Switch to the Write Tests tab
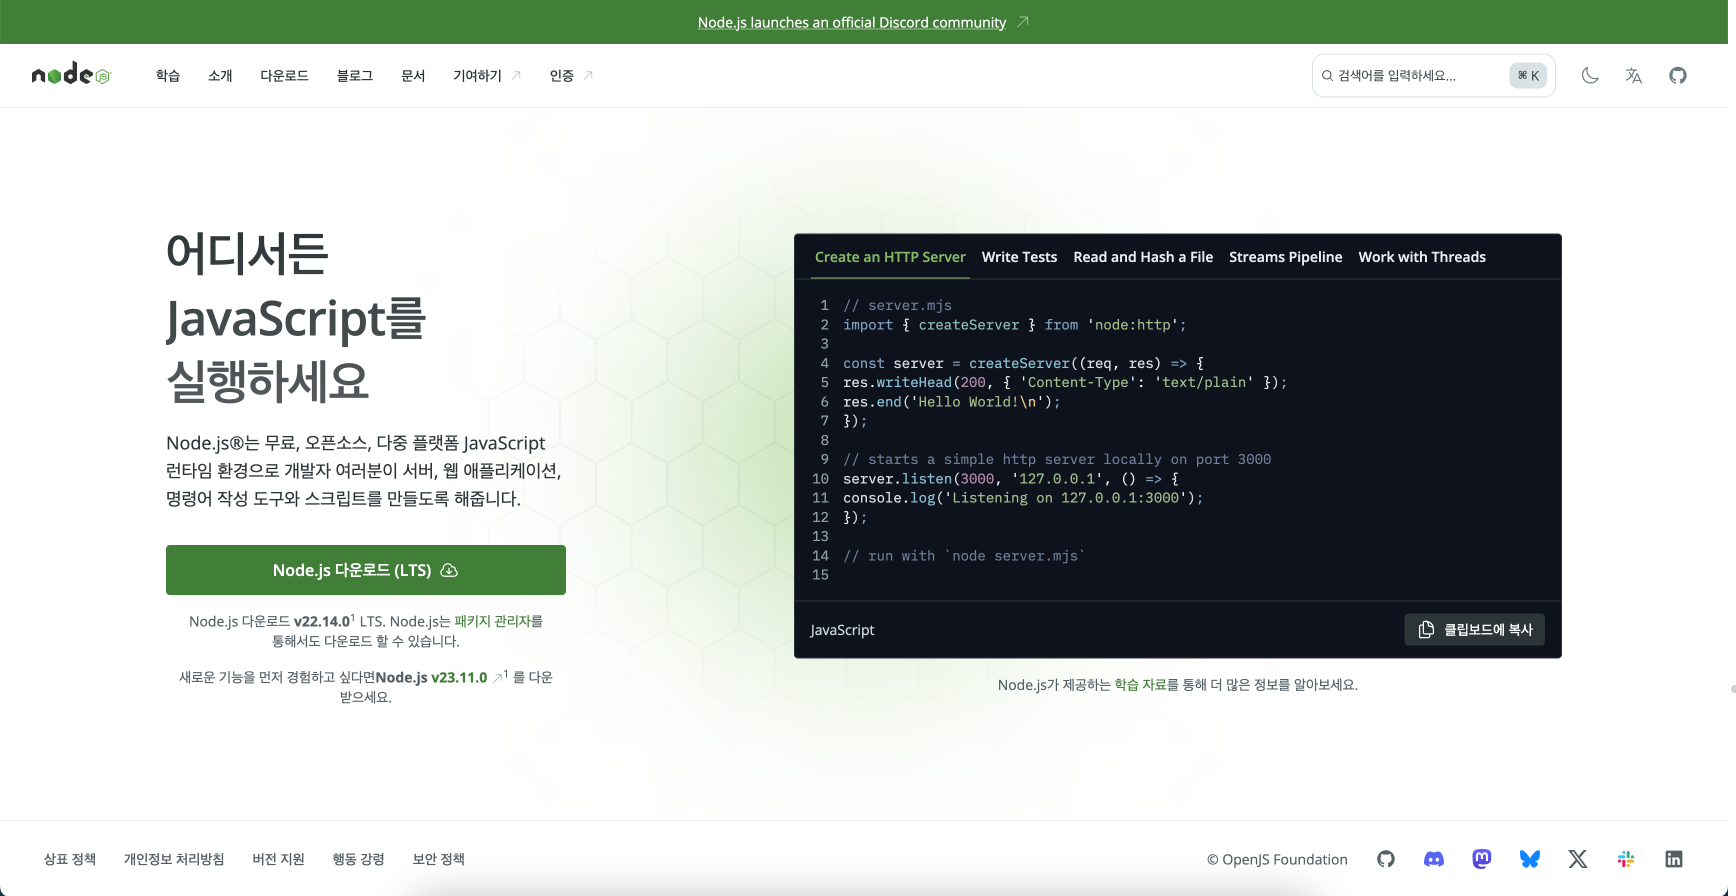The width and height of the screenshot is (1736, 896). click(x=1019, y=257)
